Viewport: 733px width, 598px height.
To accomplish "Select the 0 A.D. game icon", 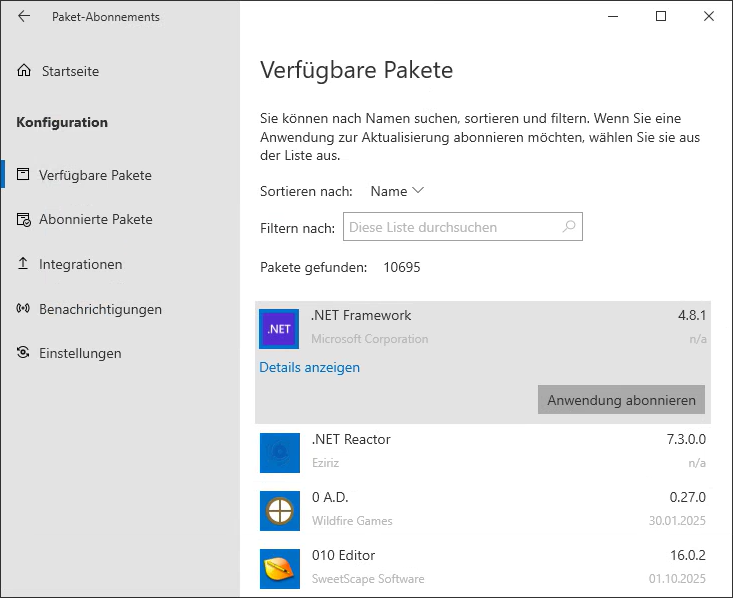I will (x=279, y=510).
